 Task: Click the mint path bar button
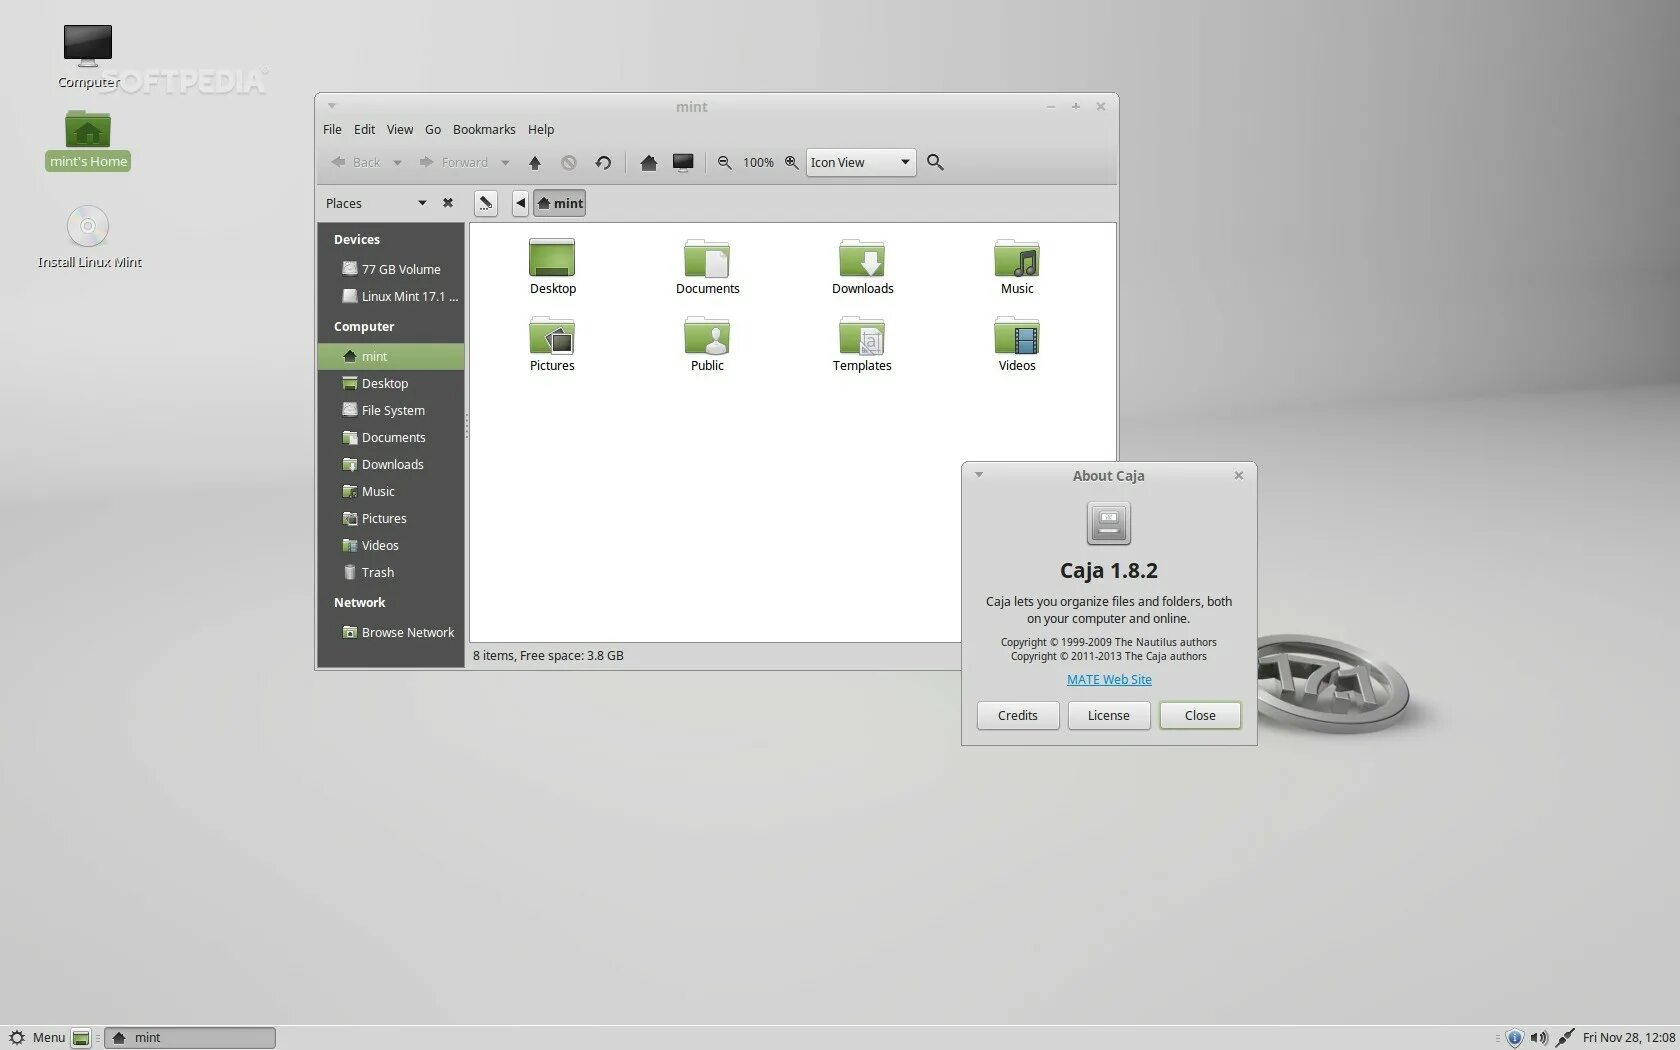tap(560, 203)
